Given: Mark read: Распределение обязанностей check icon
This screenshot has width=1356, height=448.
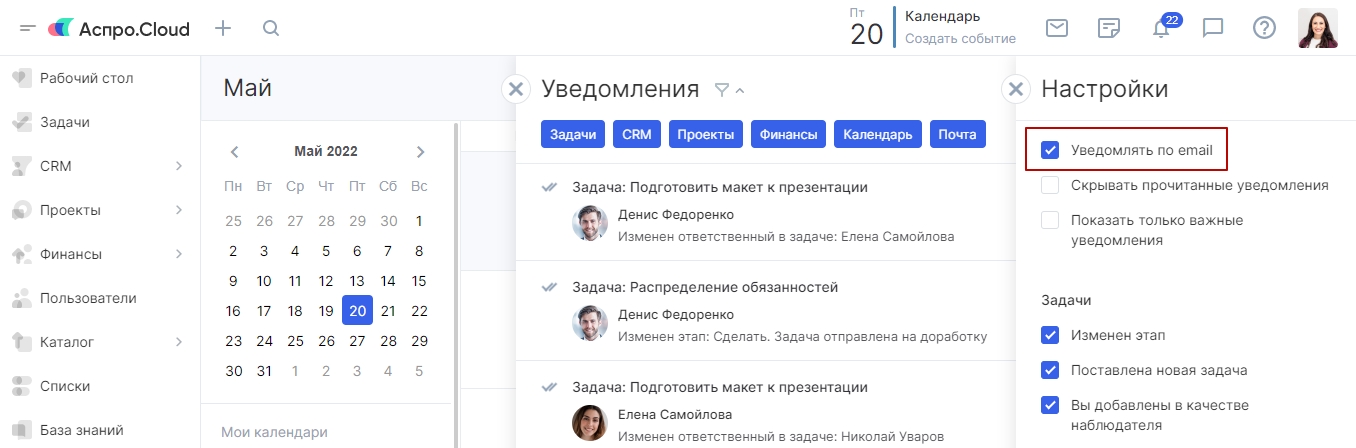Looking at the screenshot, I should [x=548, y=287].
